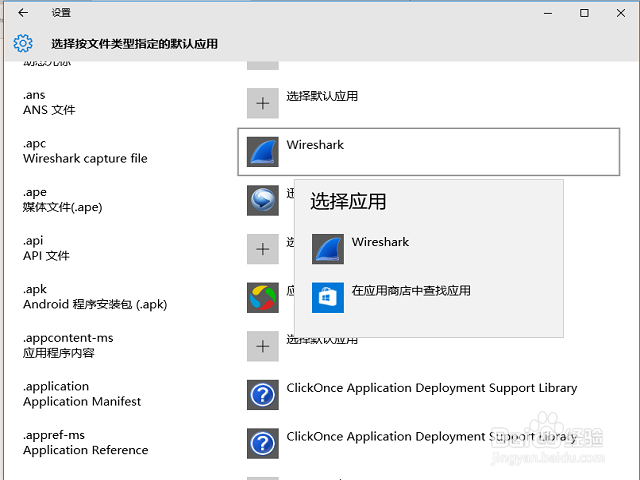Image resolution: width=640 pixels, height=480 pixels.
Task: Click the Wireshark icon next to .apc
Action: (263, 152)
